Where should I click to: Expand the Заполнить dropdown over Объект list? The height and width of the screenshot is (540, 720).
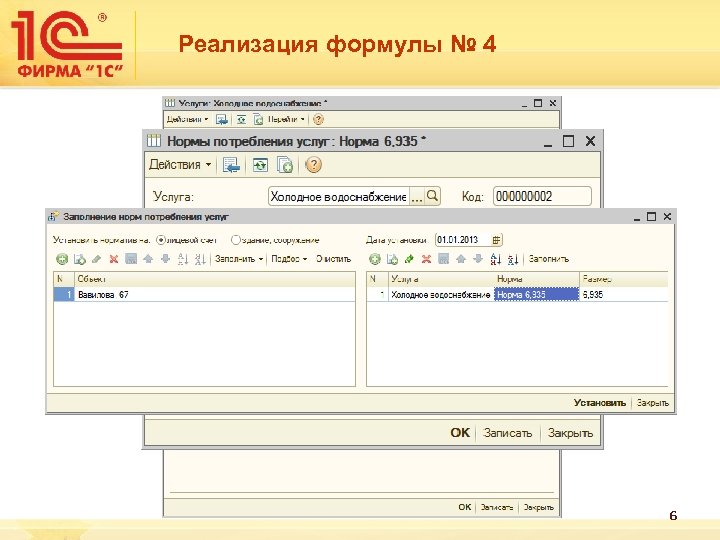pos(239,259)
